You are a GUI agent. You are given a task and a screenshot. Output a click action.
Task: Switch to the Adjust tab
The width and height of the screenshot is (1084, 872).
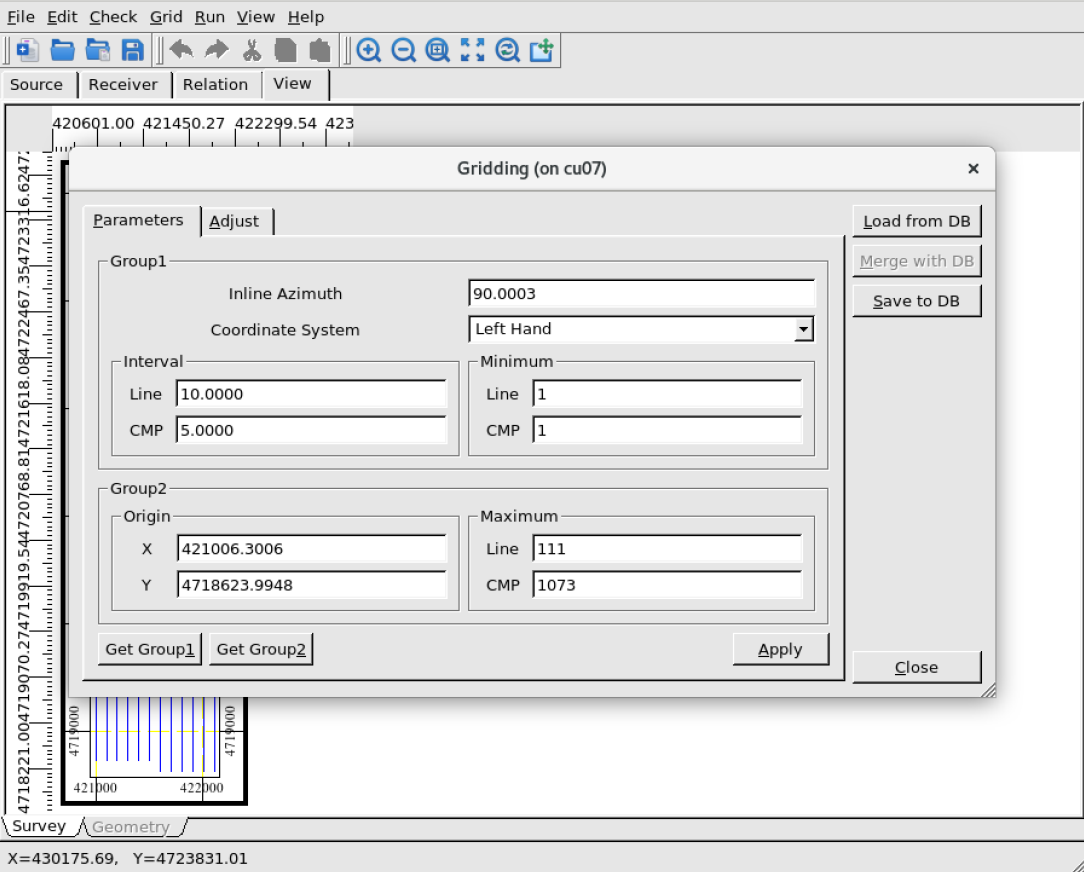[x=234, y=221]
